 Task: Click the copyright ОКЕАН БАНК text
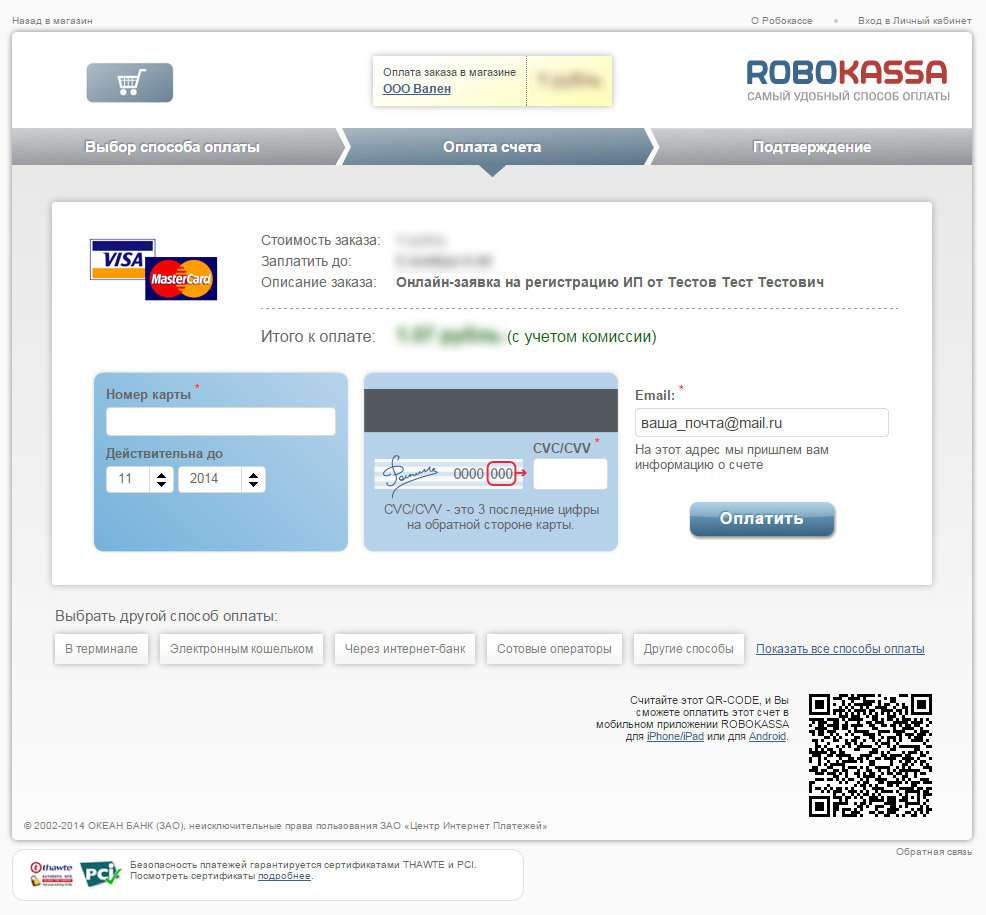(285, 826)
